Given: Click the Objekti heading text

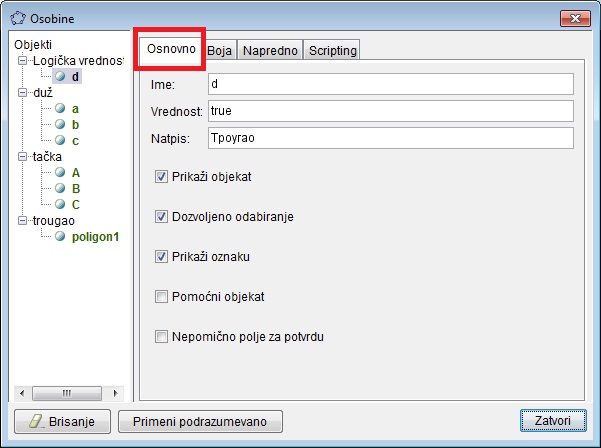Looking at the screenshot, I should [x=33, y=44].
